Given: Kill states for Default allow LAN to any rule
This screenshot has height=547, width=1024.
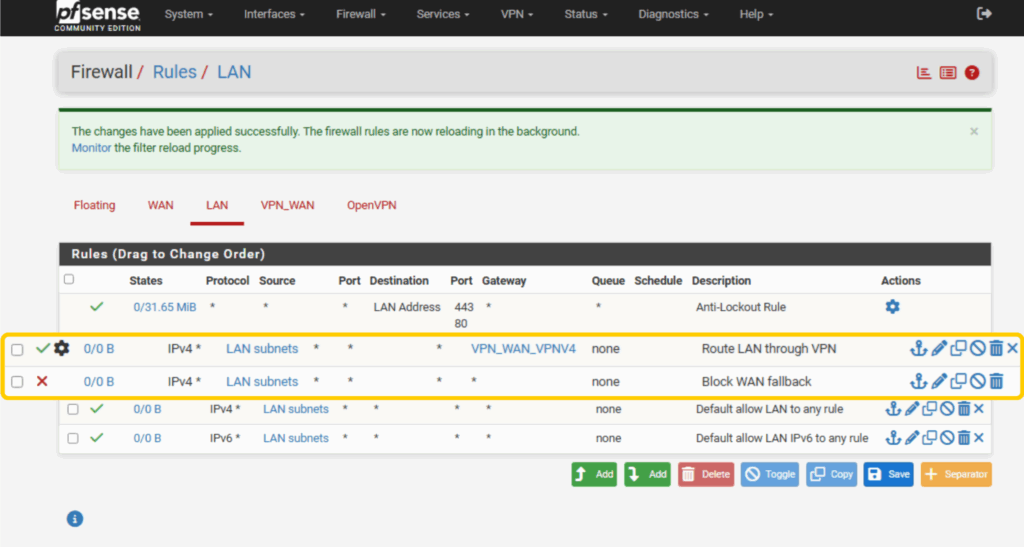Looking at the screenshot, I should [x=978, y=409].
